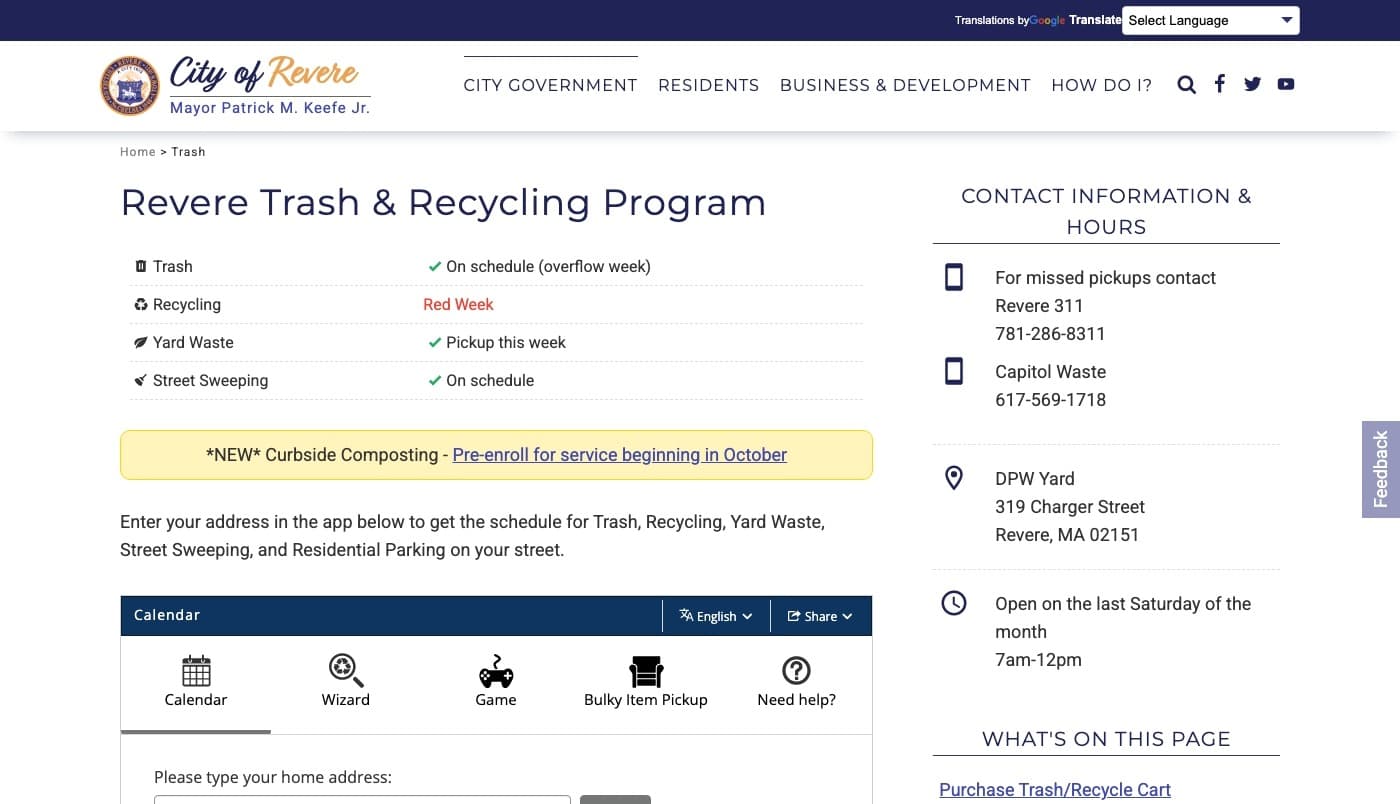Open the Business & Development menu

point(905,86)
